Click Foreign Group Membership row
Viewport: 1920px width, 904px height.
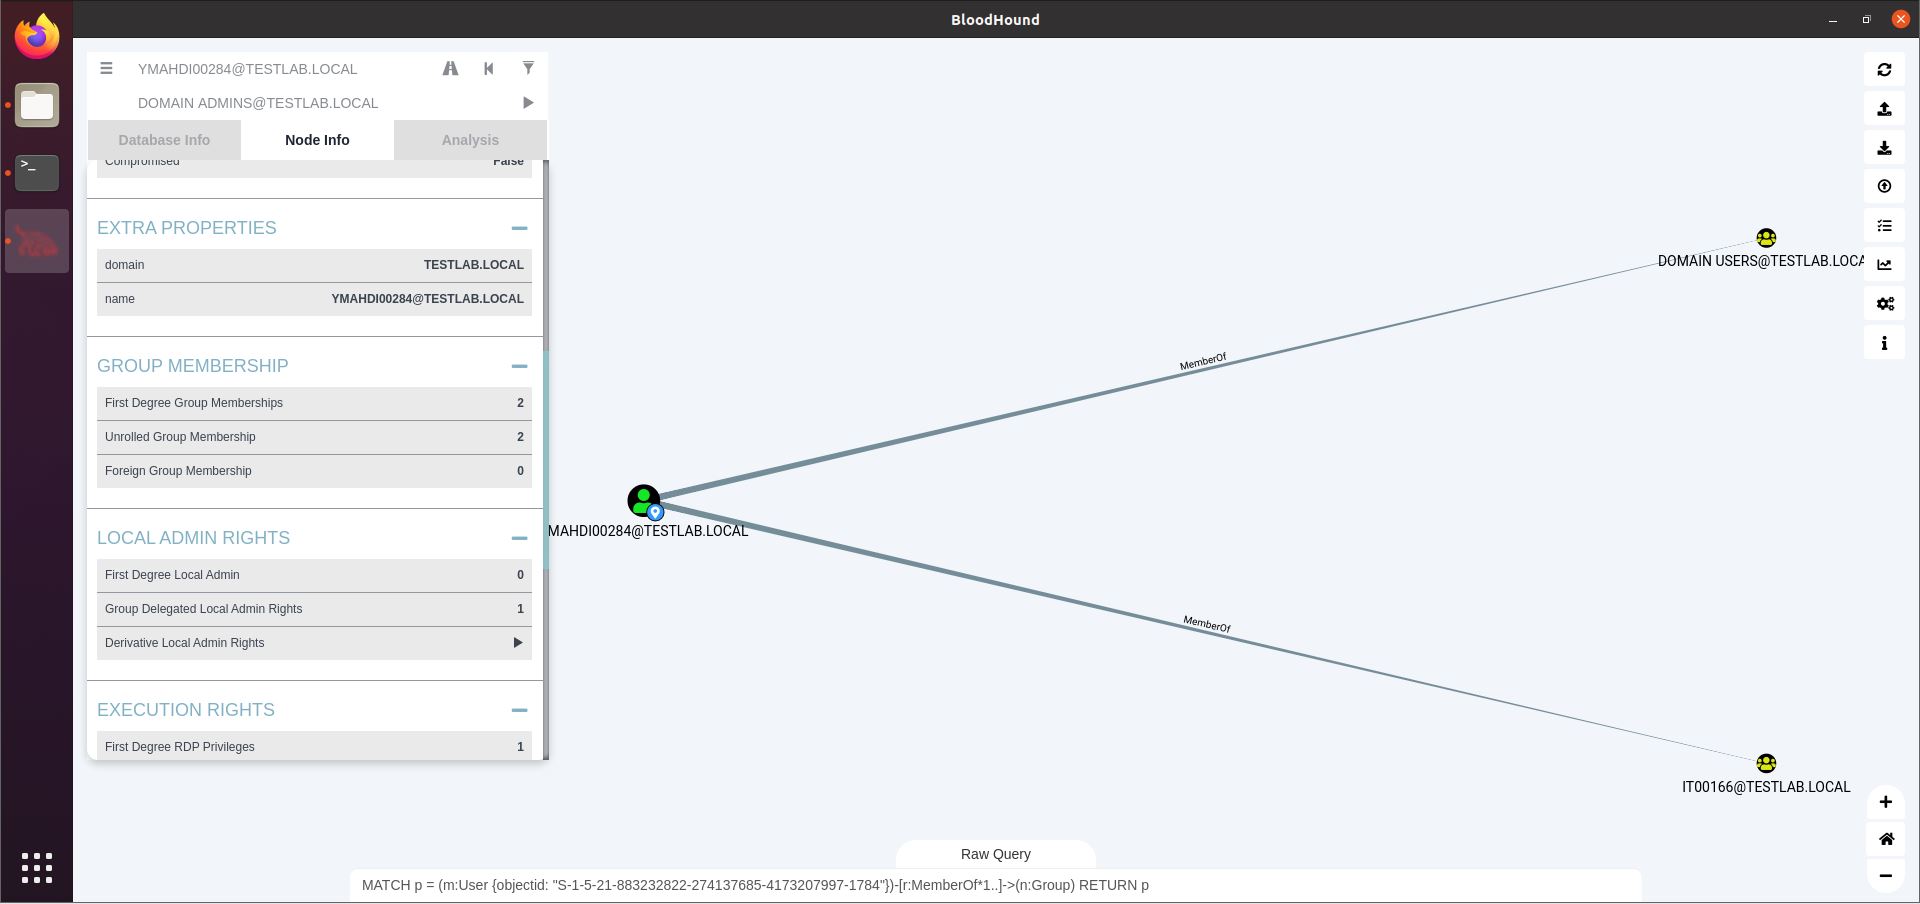click(314, 471)
